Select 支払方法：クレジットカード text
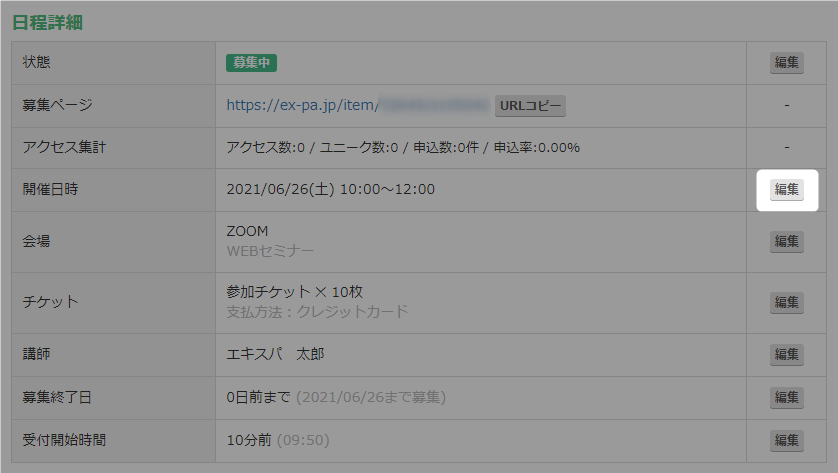 317,312
